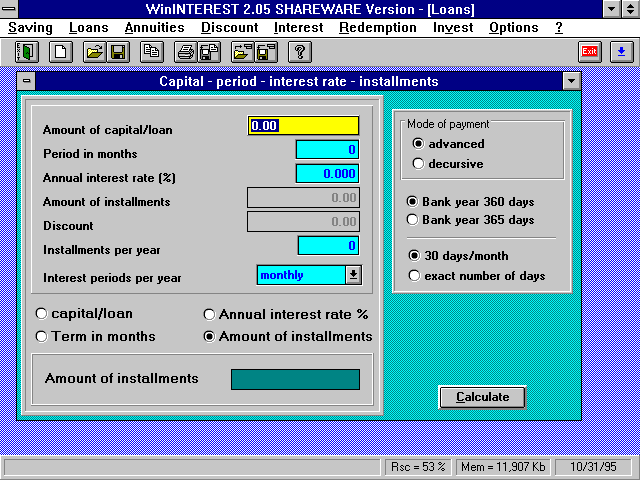Select the decursive payment mode
The image size is (640, 480).
(418, 164)
